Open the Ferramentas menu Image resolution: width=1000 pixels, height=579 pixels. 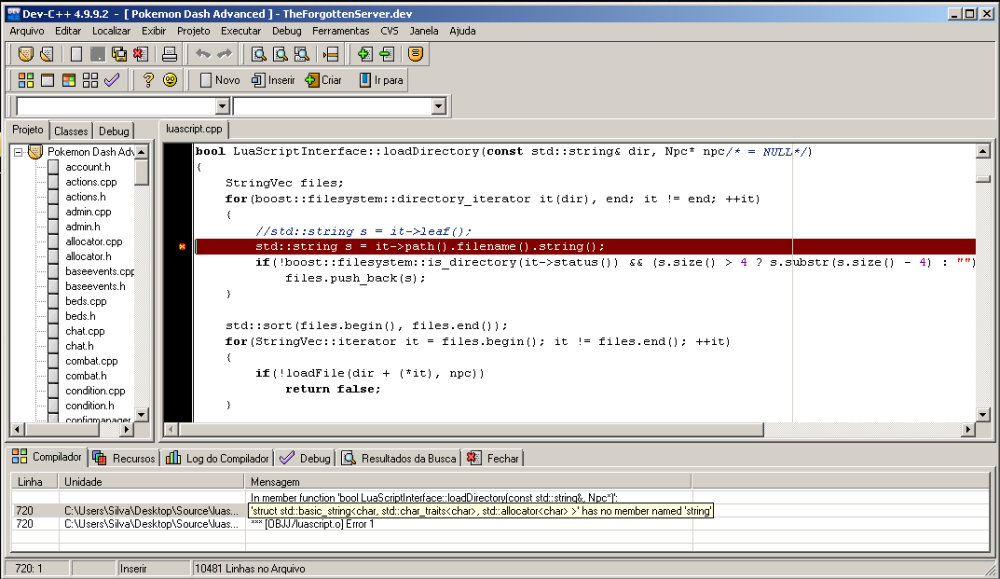coord(340,31)
